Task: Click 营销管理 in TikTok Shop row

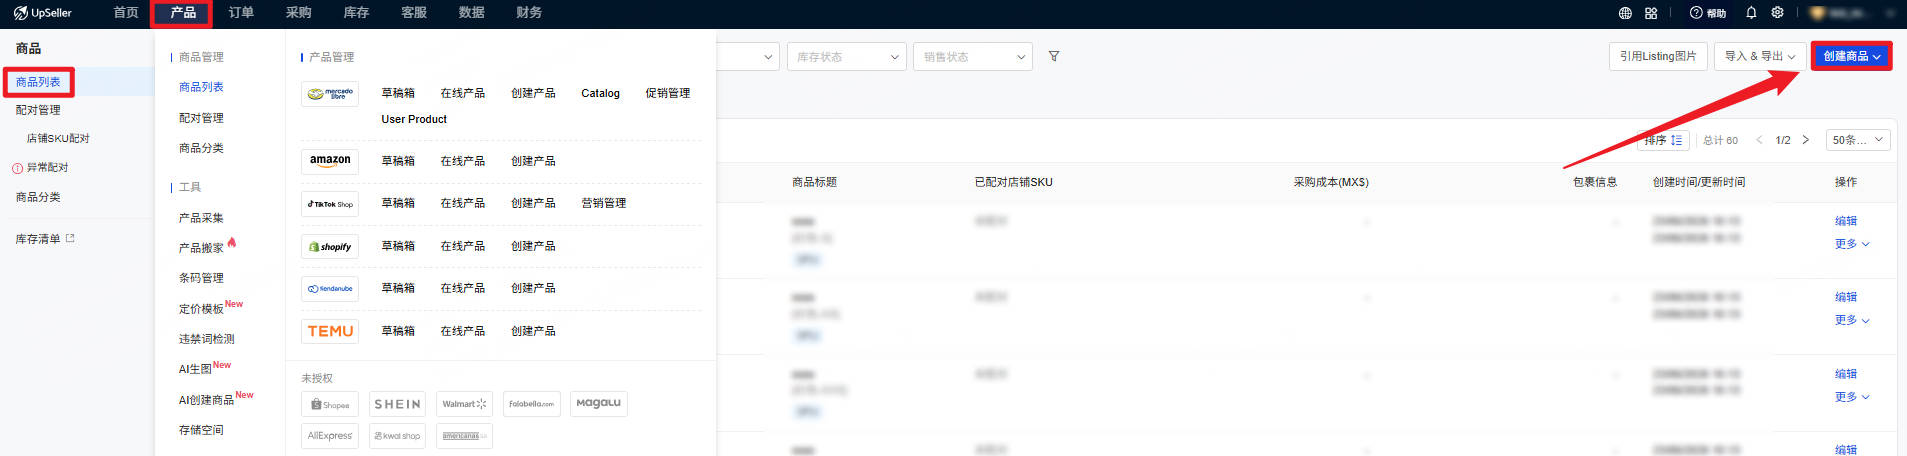Action: (603, 203)
